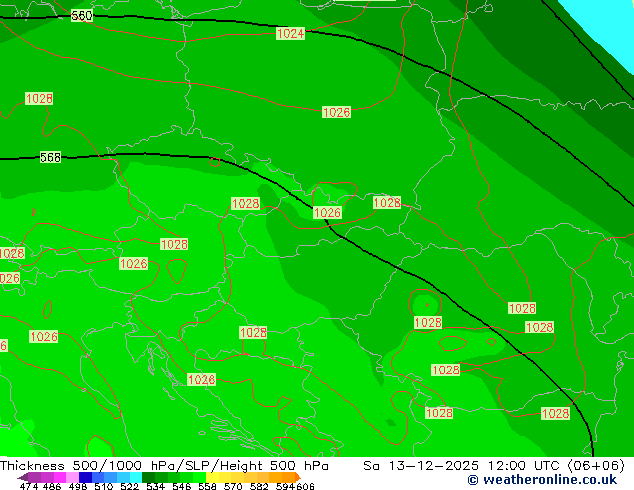
Task: Click the legend value 510
Action: click(104, 486)
